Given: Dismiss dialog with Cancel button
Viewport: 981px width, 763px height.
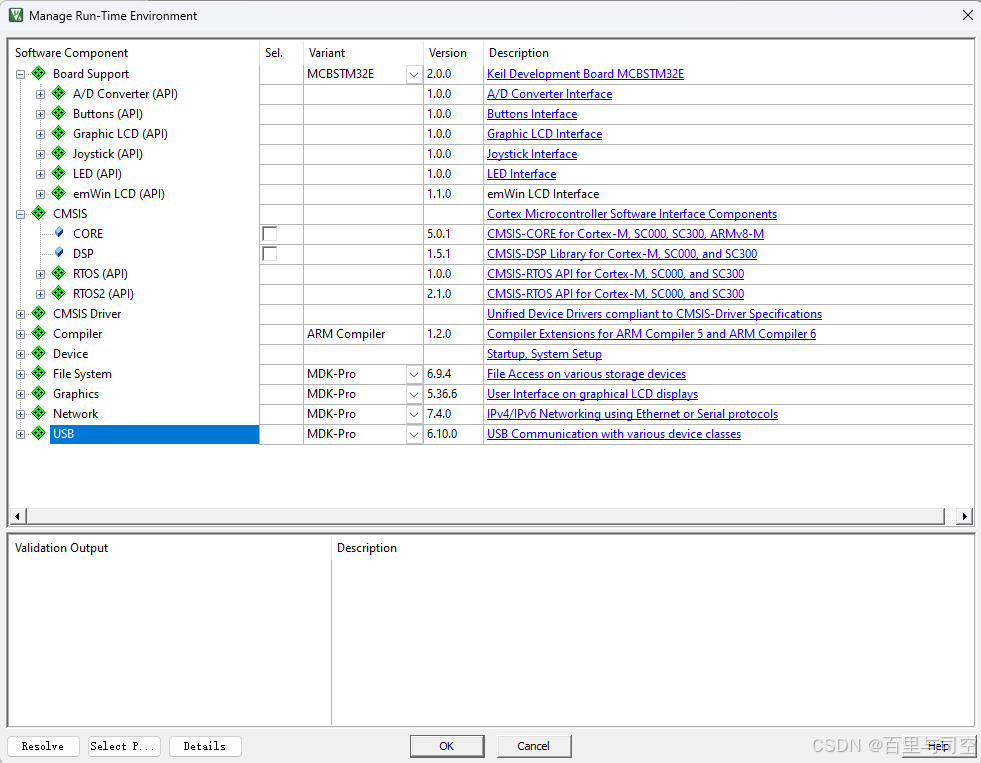Looking at the screenshot, I should (534, 746).
